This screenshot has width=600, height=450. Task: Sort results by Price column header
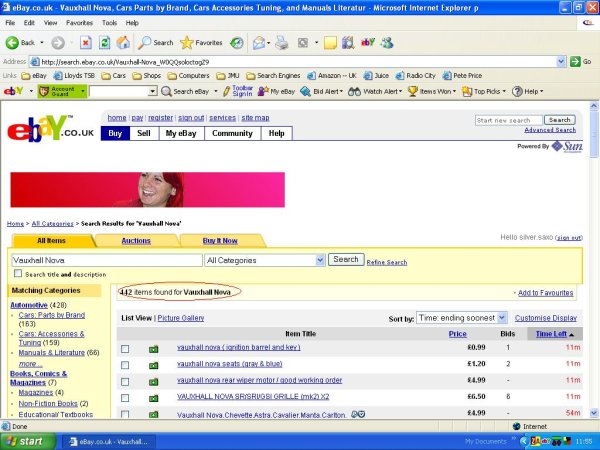point(457,334)
